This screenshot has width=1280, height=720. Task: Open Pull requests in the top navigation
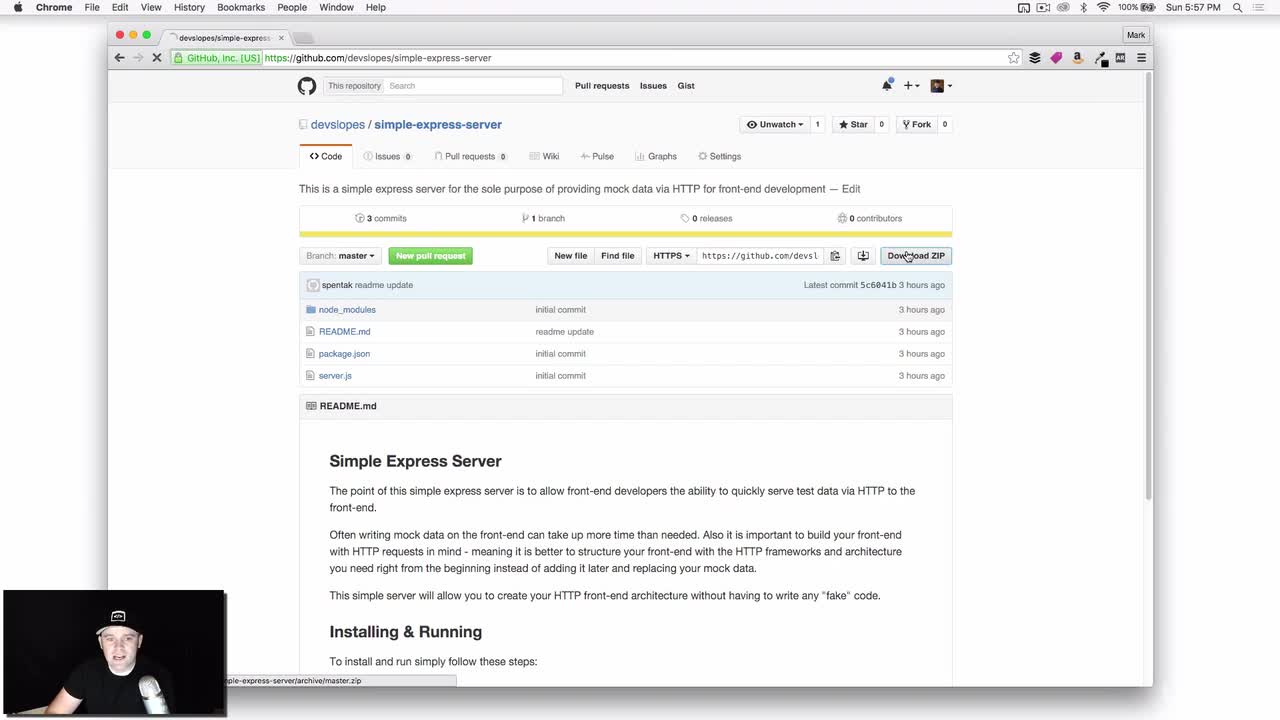[x=602, y=86]
